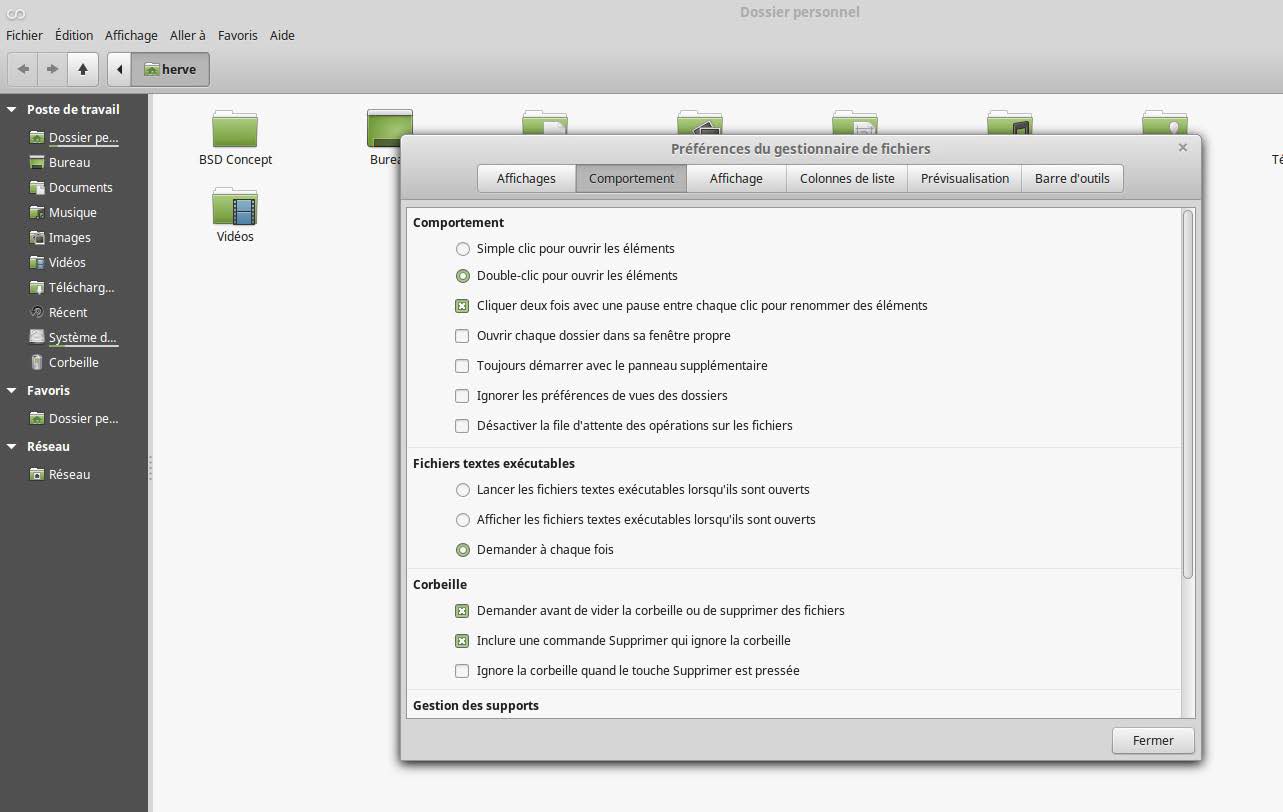Select the Corbeille trash icon in sidebar
The width and height of the screenshot is (1283, 812).
click(x=37, y=362)
